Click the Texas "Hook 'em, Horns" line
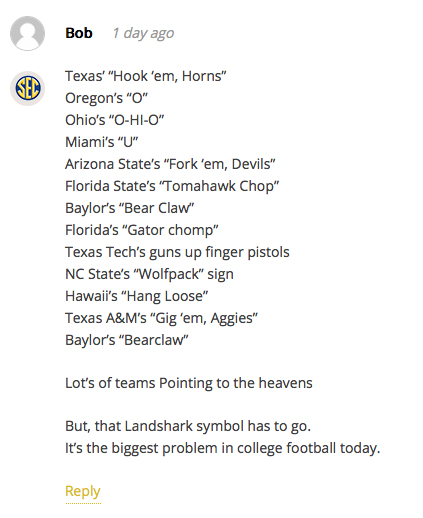This screenshot has width=423, height=518. pyautogui.click(x=146, y=76)
